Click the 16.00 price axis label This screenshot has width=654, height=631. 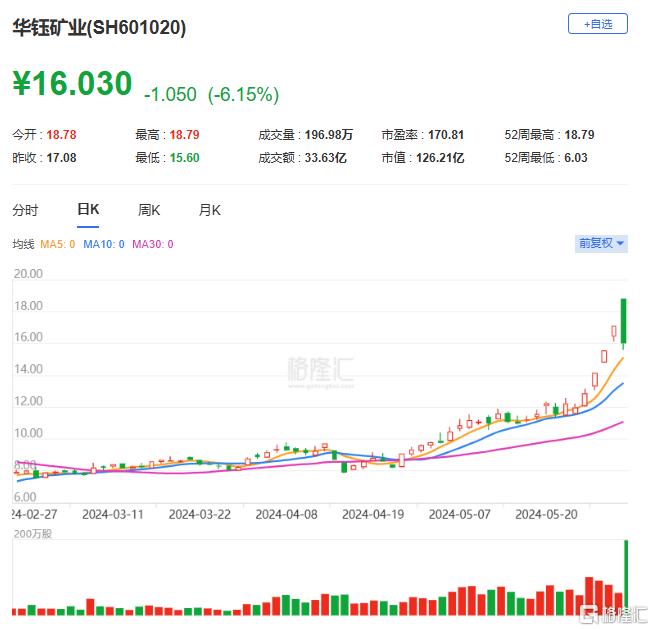click(x=28, y=337)
